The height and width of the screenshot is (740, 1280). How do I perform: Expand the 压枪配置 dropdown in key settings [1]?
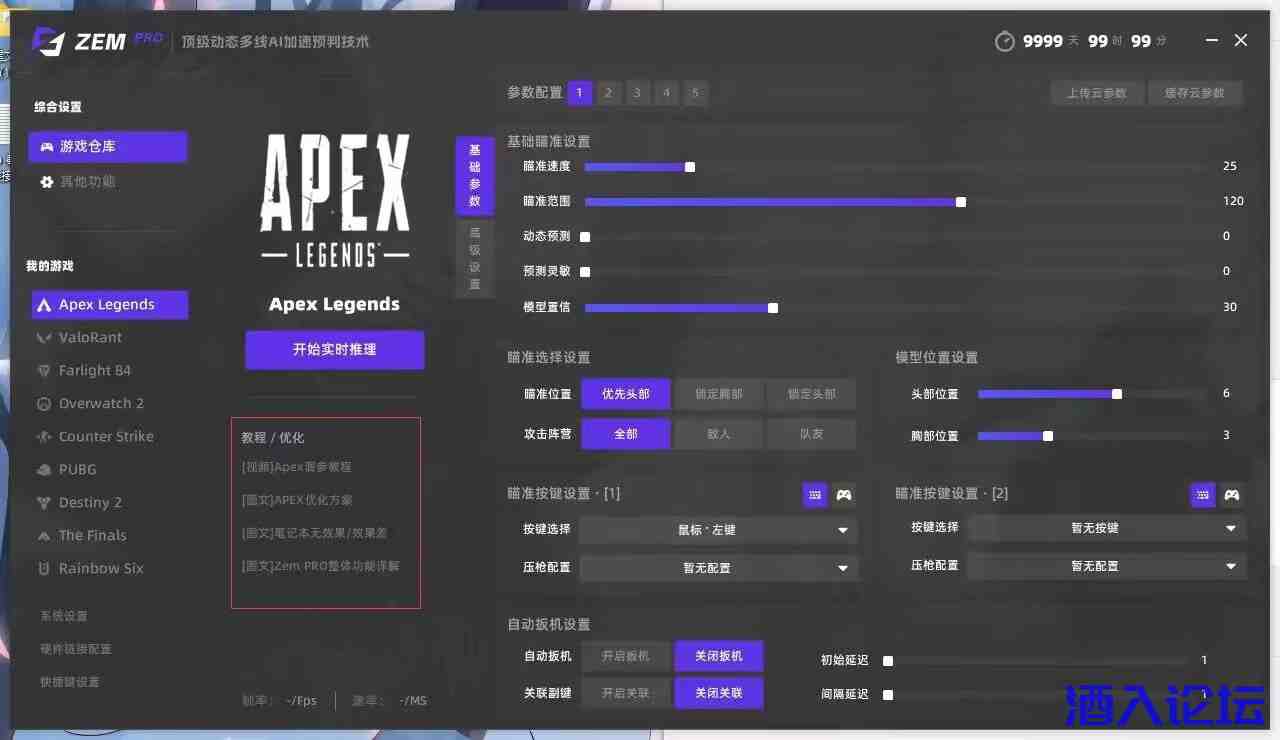pyautogui.click(x=717, y=568)
